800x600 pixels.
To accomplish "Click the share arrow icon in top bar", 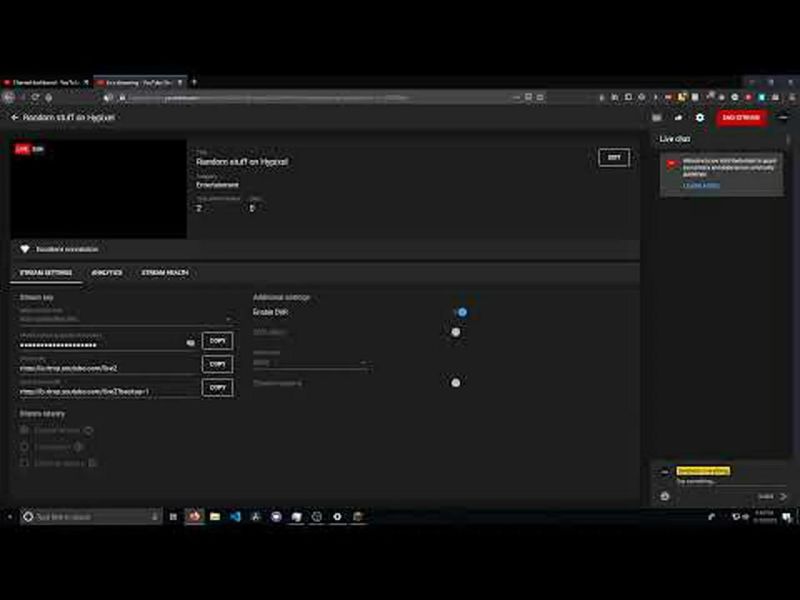I will (678, 117).
